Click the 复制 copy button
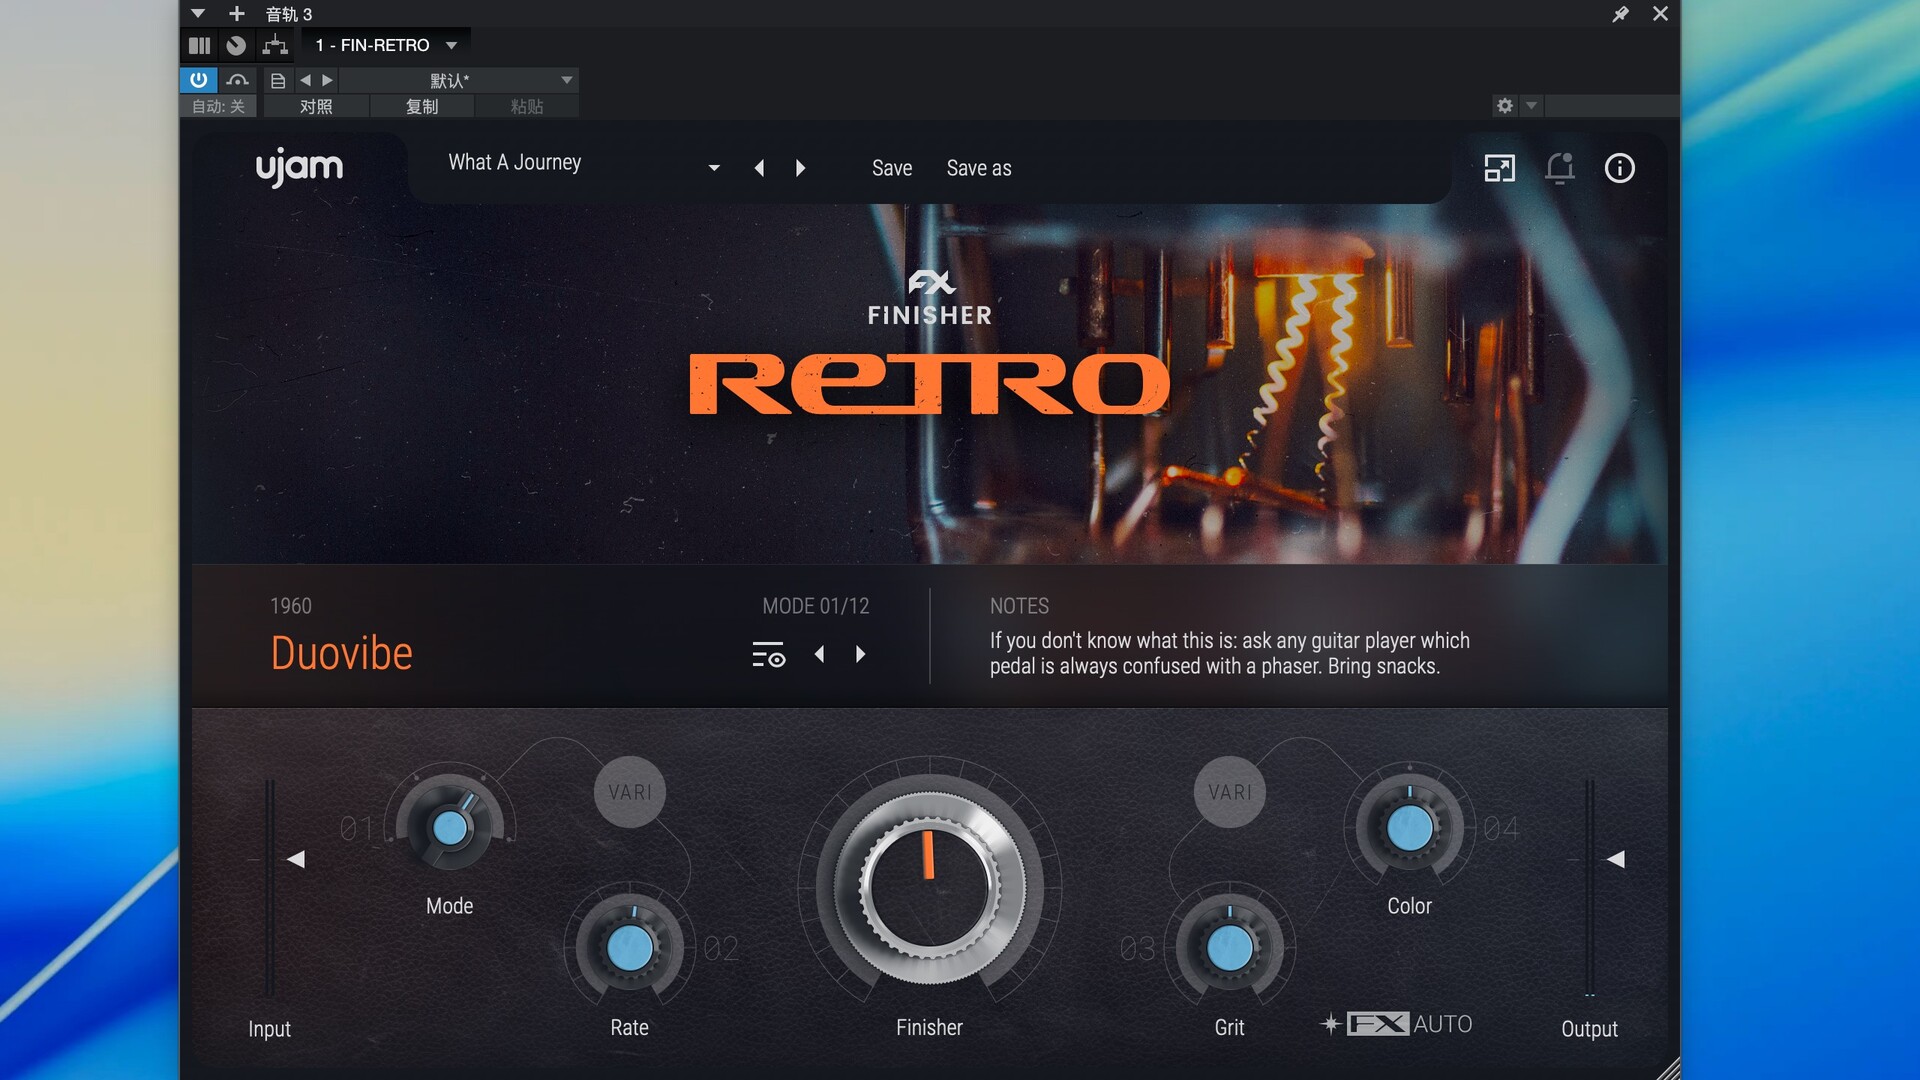Viewport: 1920px width, 1080px height. [x=422, y=106]
